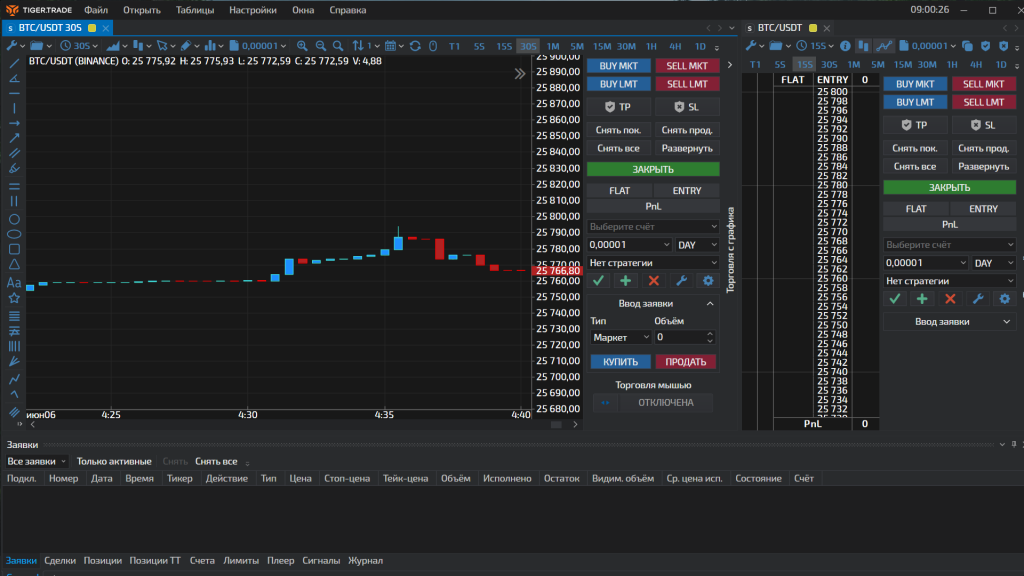The width and height of the screenshot is (1024, 576).
Task: Switch to the Позиции tab
Action: coord(102,561)
